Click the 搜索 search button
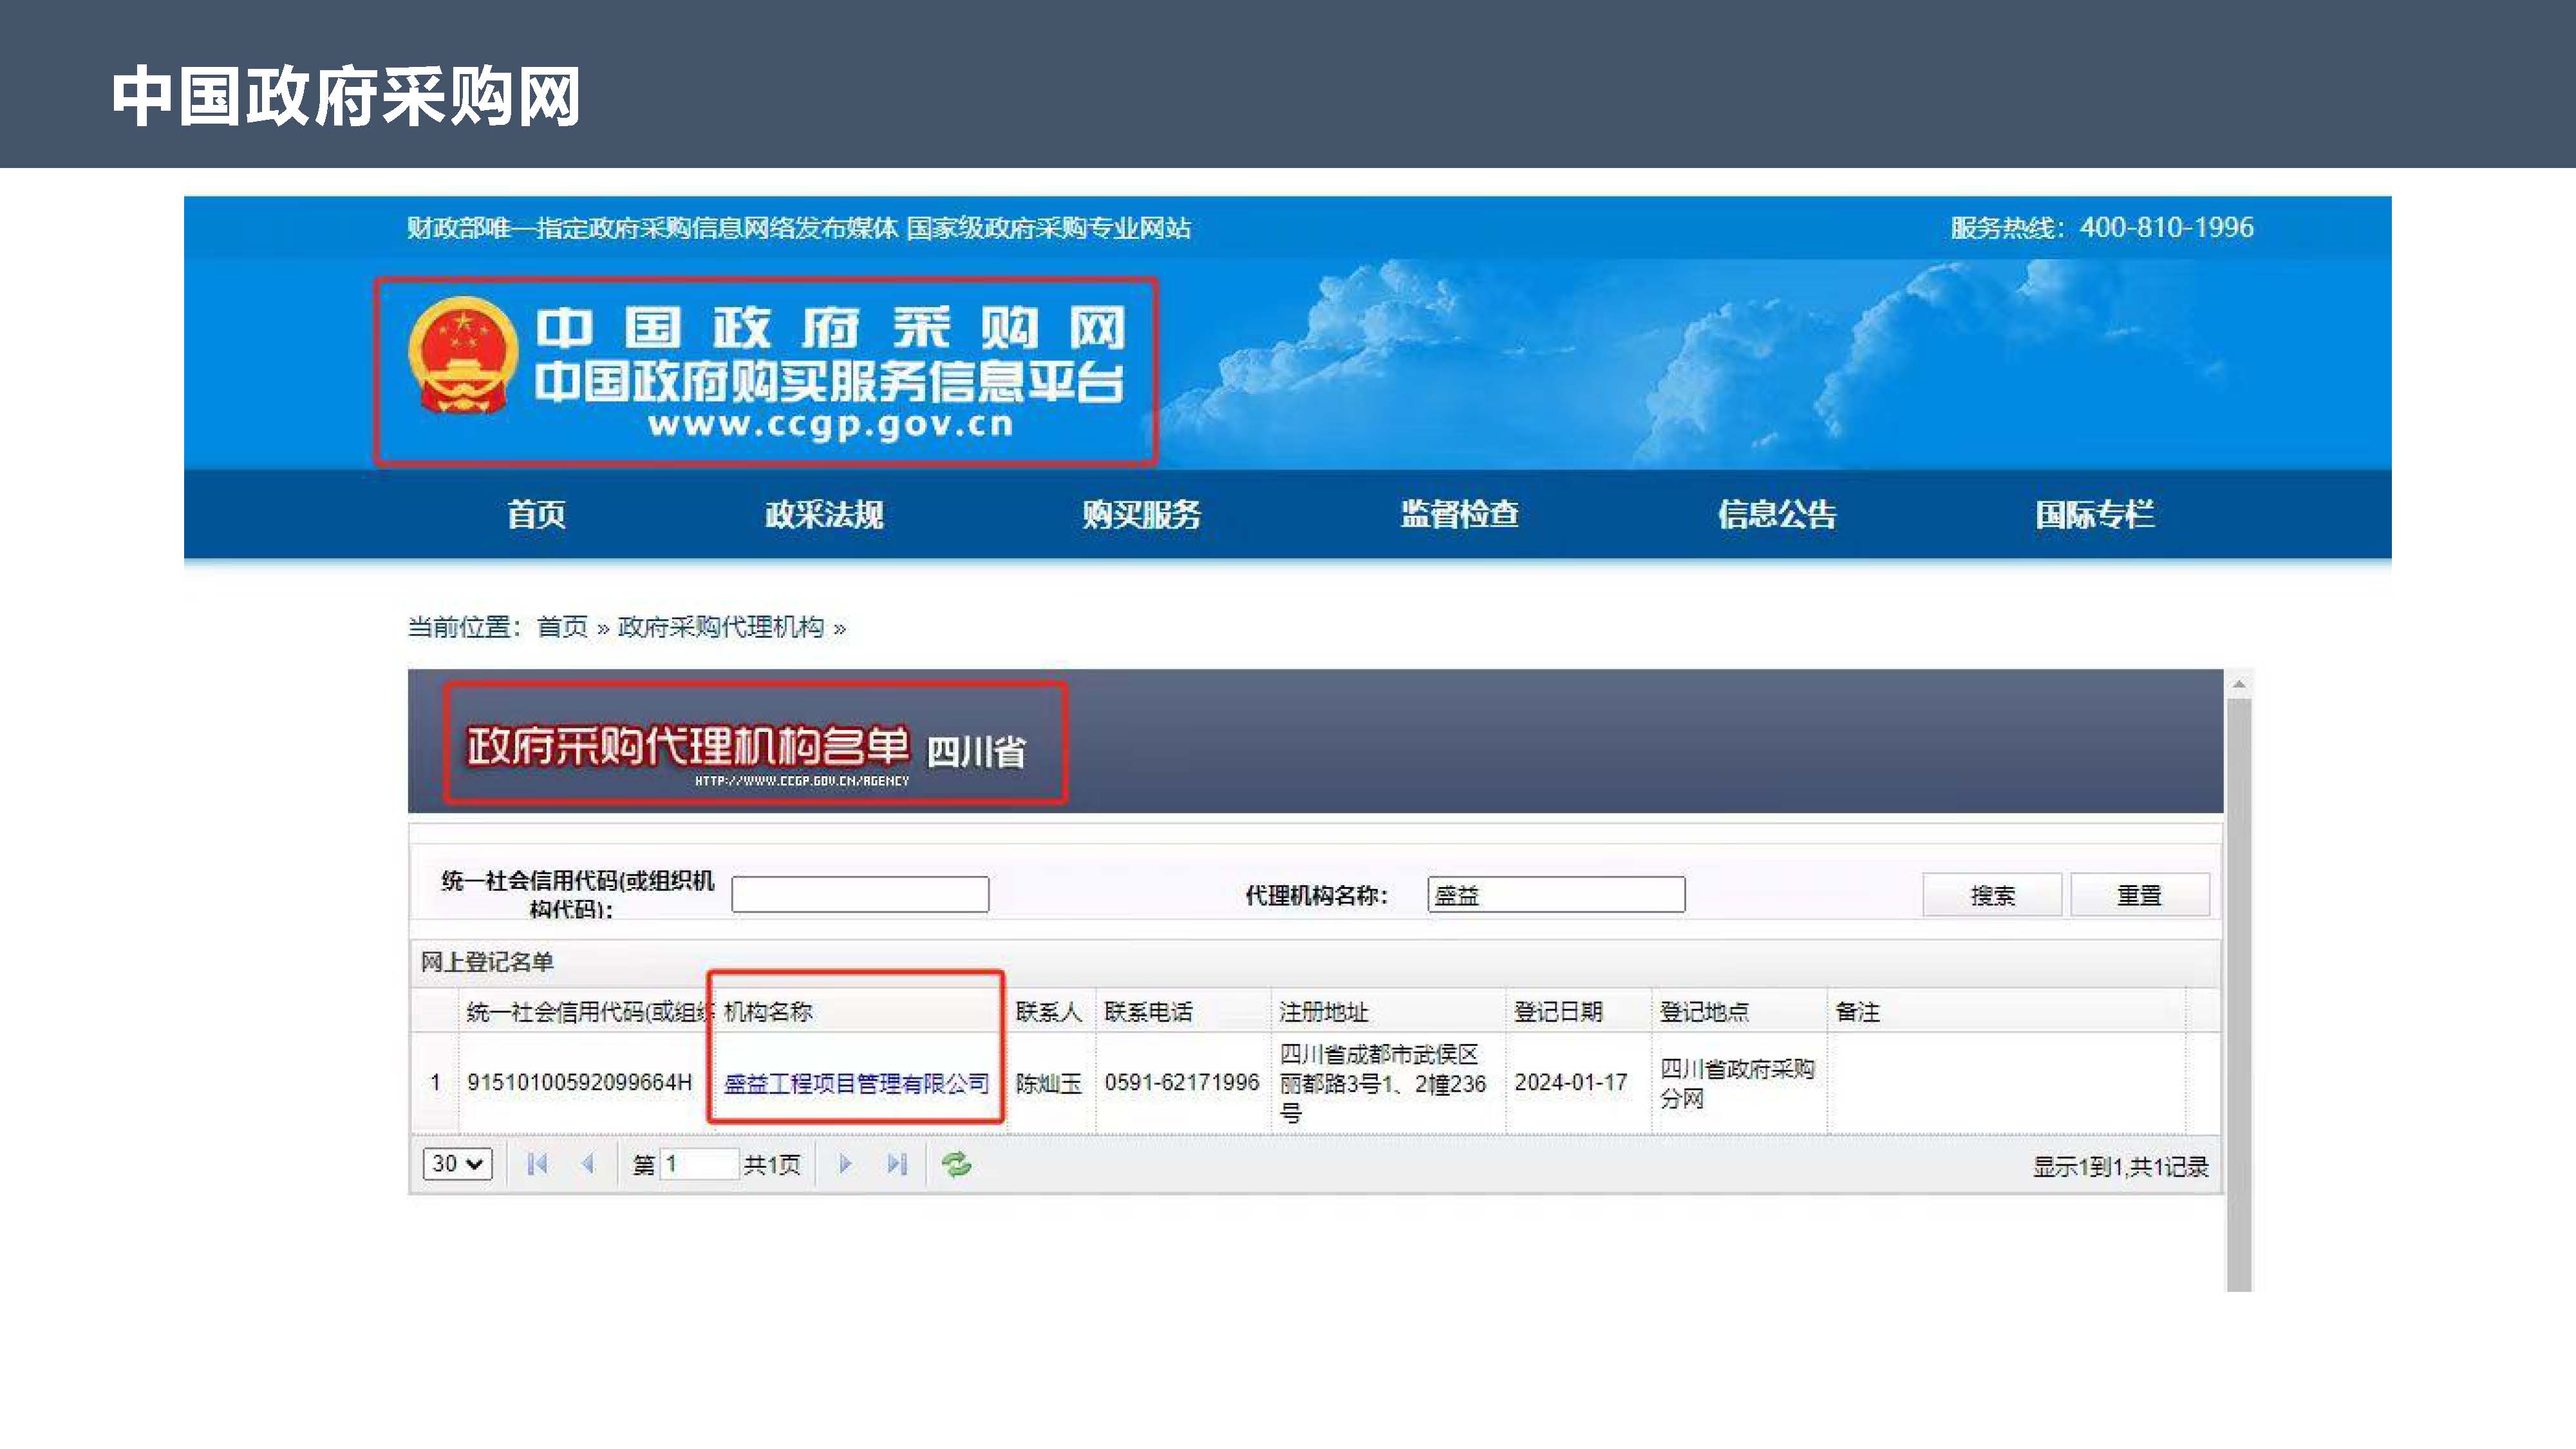Viewport: 2576px width, 1449px height. pos(1992,895)
